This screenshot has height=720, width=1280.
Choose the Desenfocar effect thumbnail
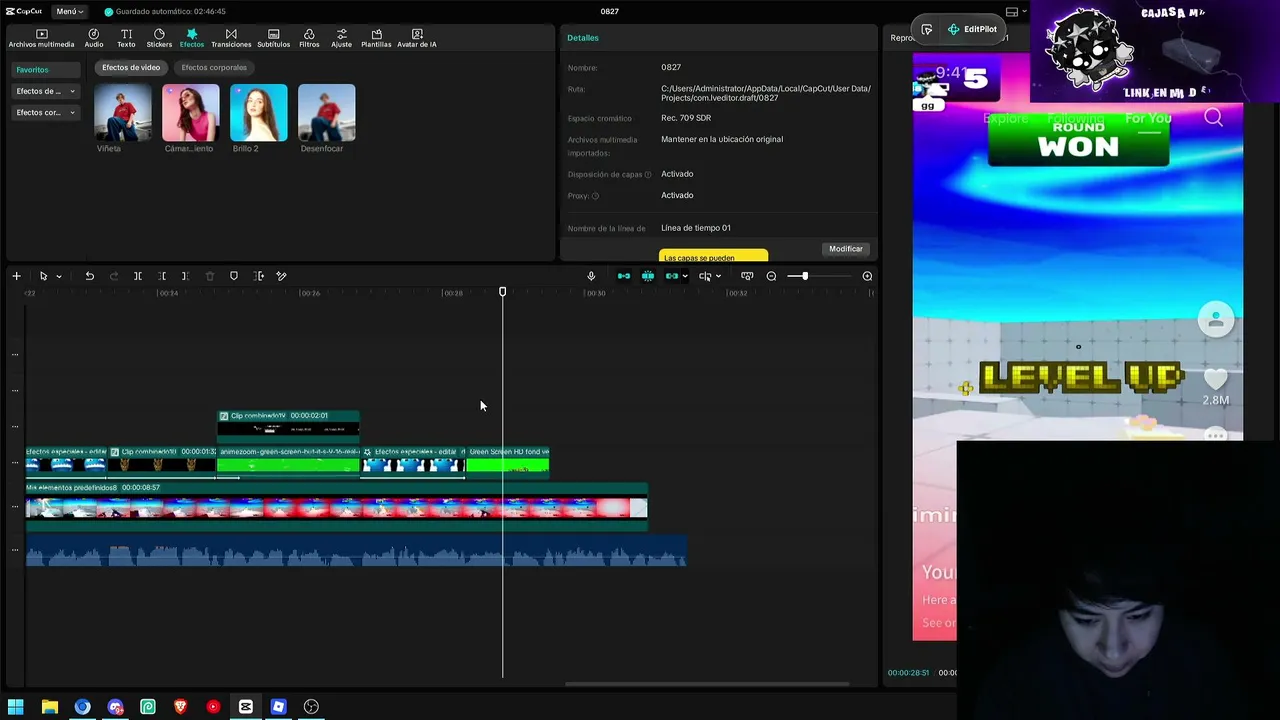pyautogui.click(x=327, y=113)
